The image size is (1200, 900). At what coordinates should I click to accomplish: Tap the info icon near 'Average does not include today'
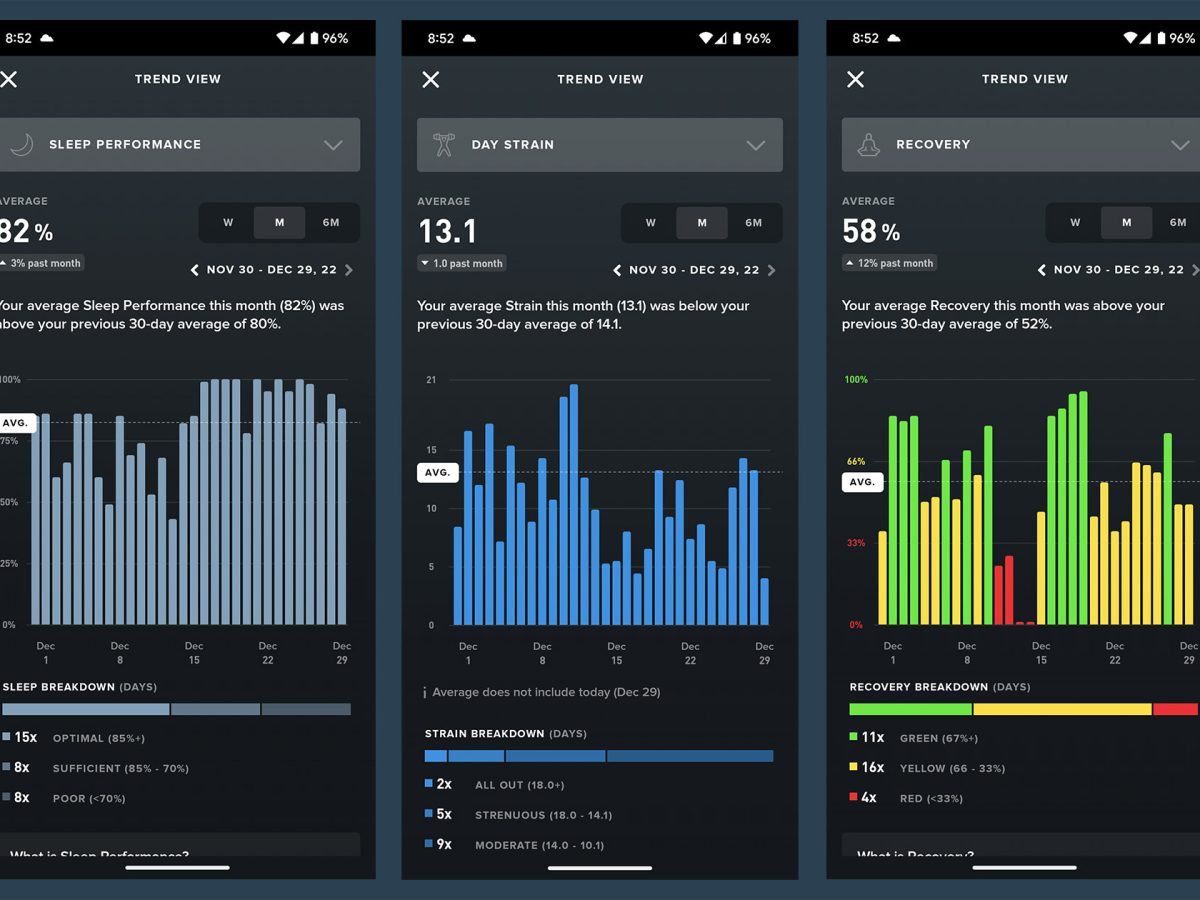[x=424, y=692]
